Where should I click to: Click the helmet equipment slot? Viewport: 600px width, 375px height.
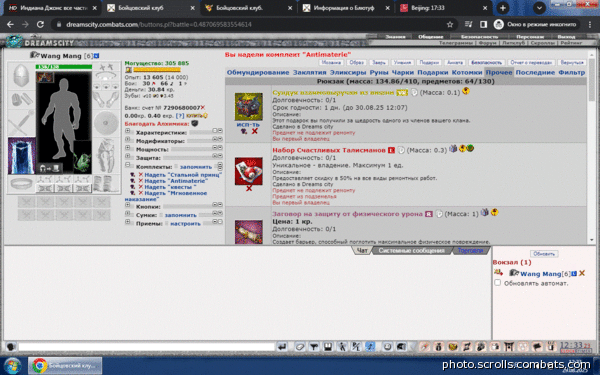[21, 76]
